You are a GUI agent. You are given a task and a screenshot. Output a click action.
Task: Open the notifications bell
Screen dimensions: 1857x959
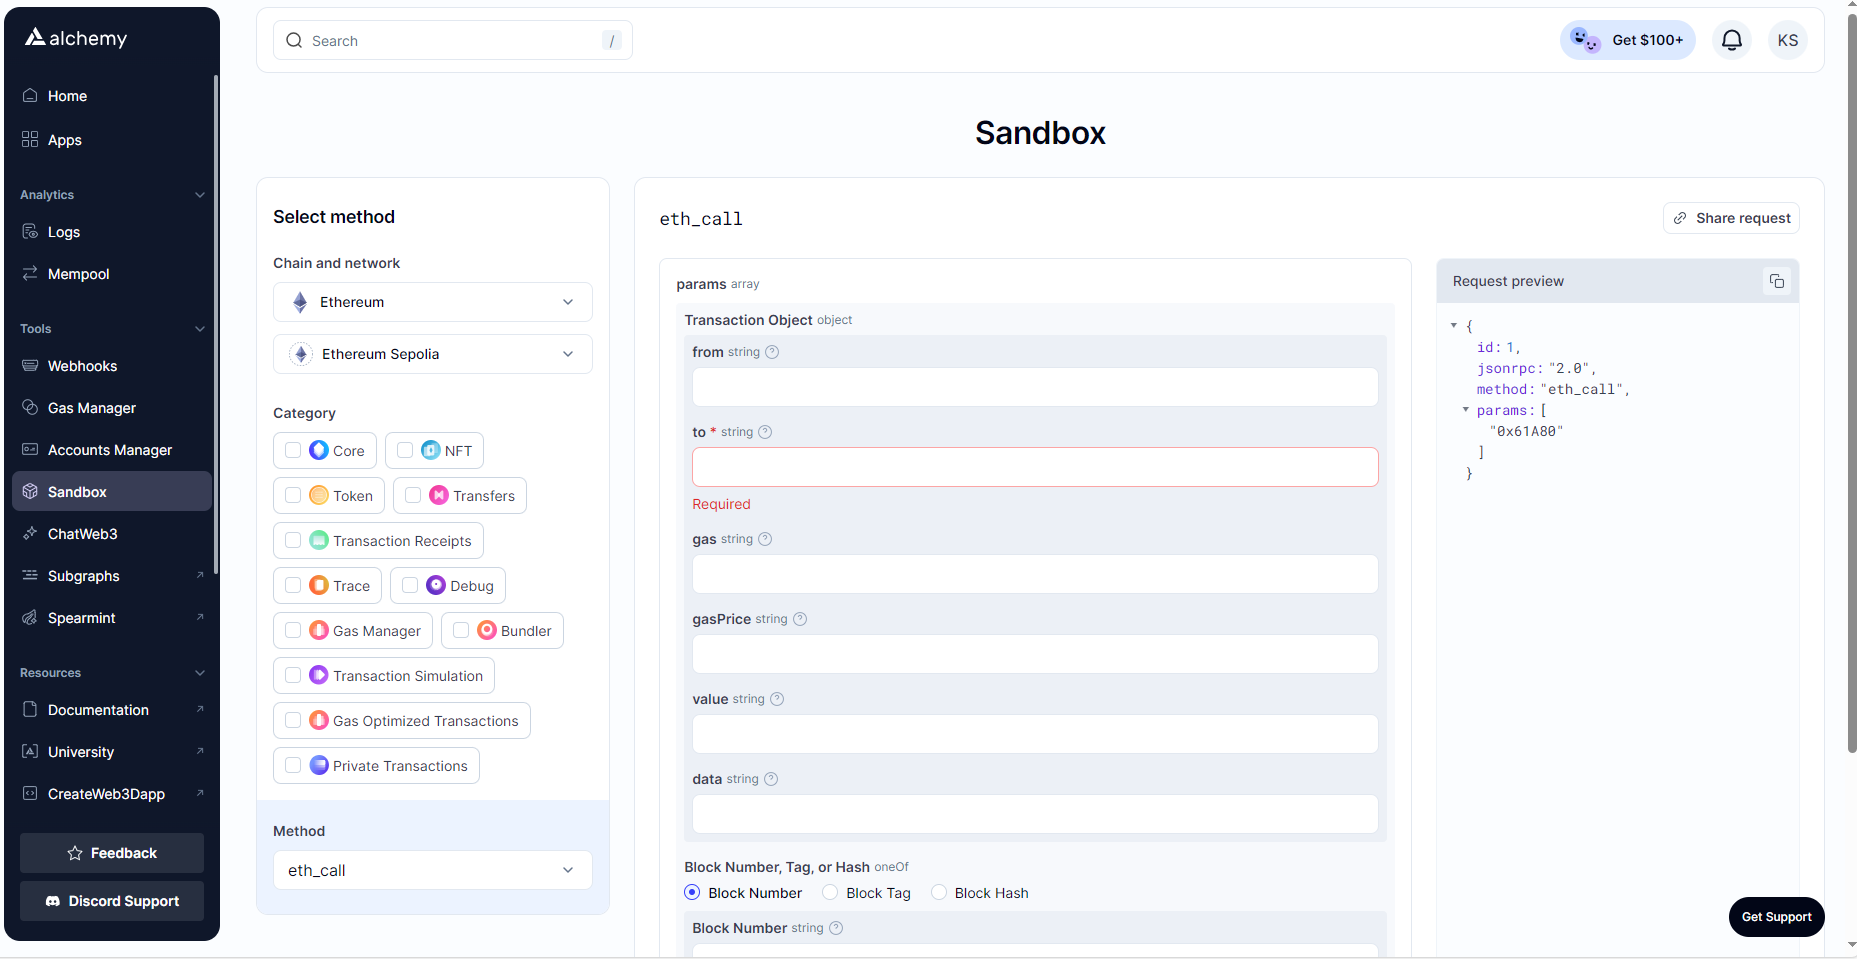(x=1732, y=40)
